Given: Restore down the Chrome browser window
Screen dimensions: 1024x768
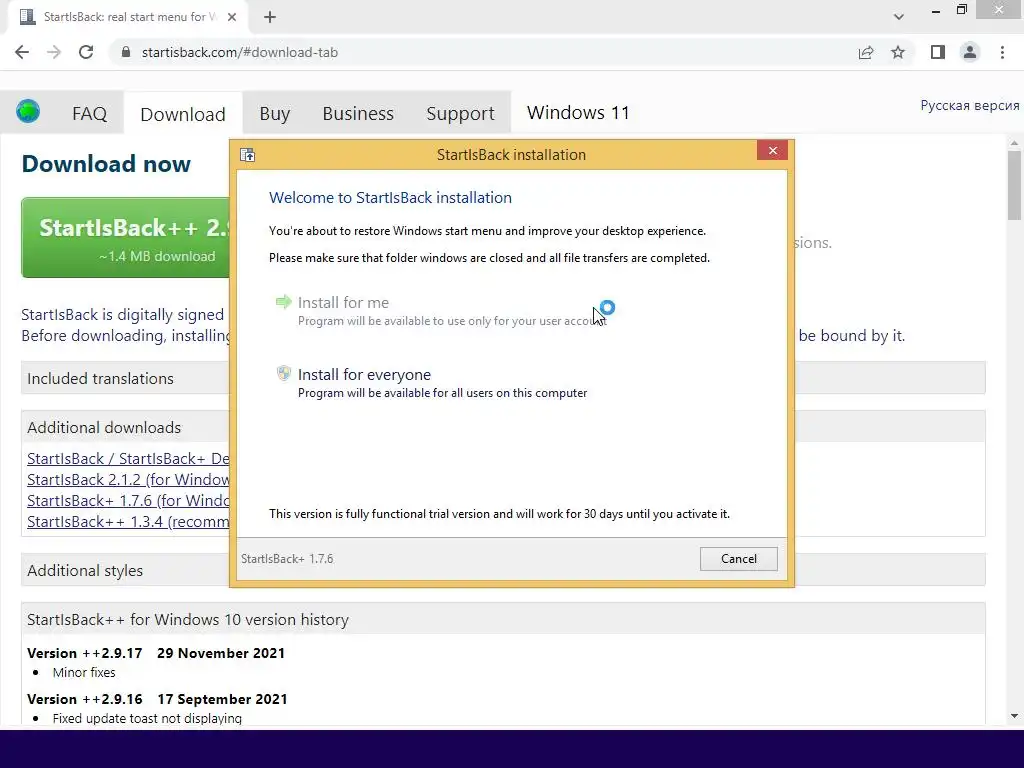Looking at the screenshot, I should pos(961,10).
